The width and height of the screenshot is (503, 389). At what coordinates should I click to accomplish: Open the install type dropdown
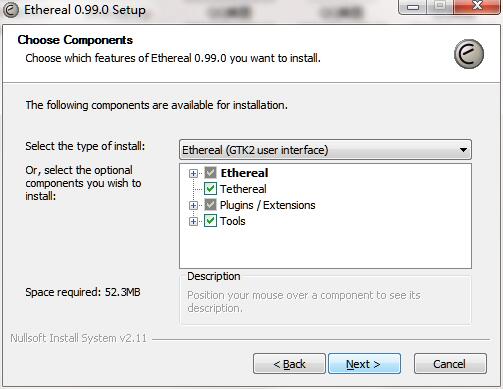point(325,150)
